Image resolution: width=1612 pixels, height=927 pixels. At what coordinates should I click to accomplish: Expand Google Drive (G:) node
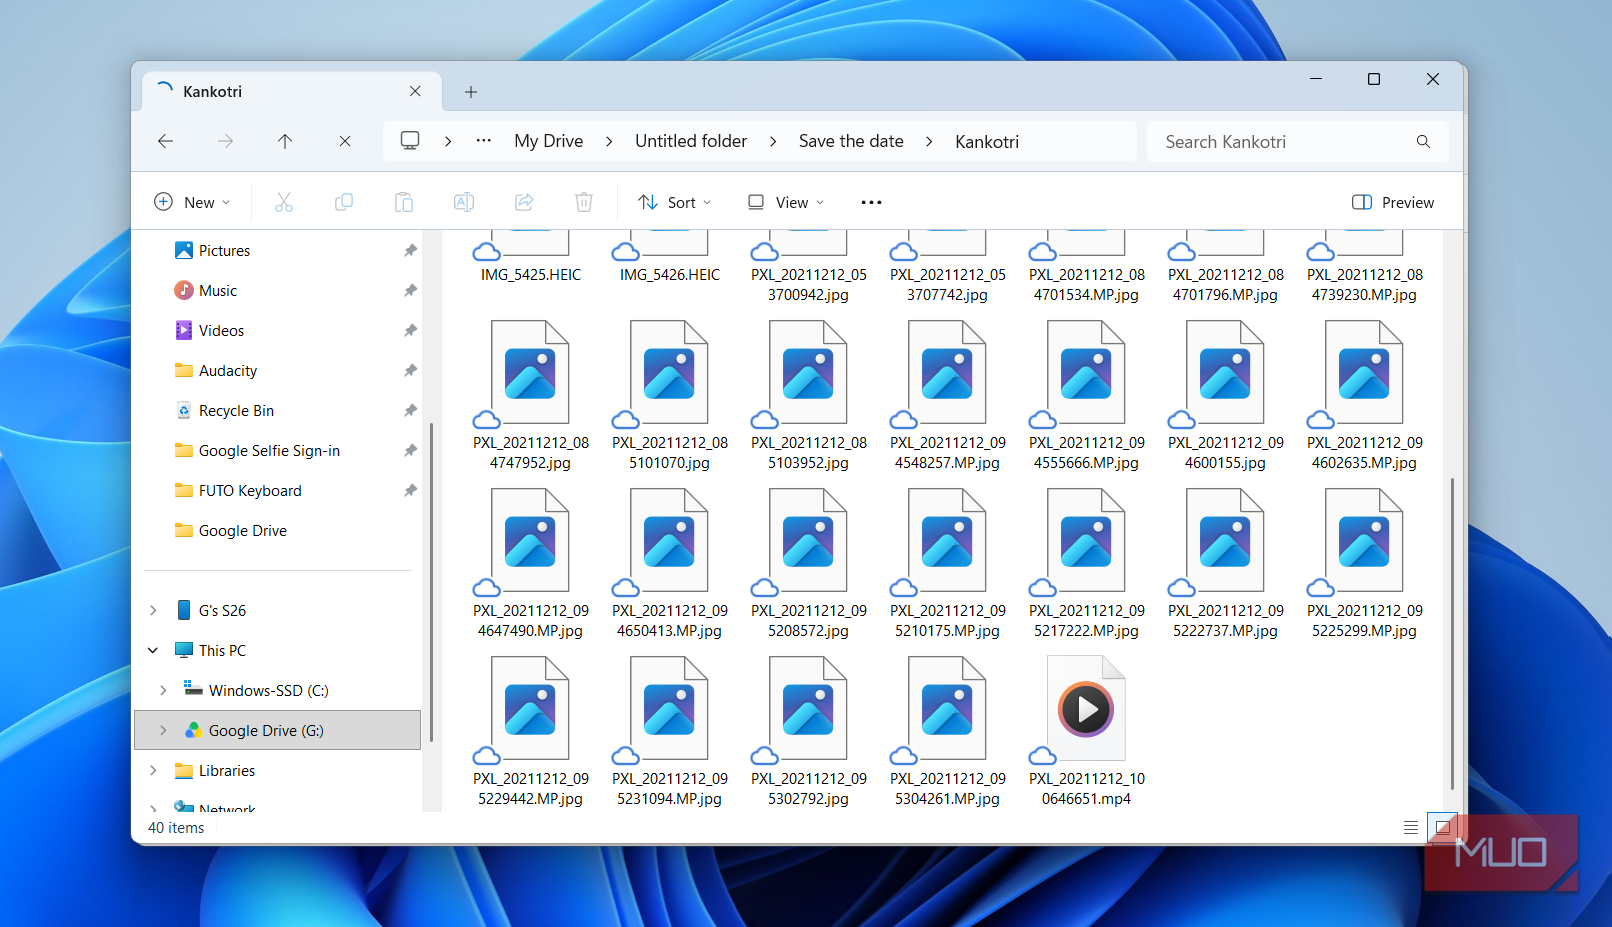[163, 730]
